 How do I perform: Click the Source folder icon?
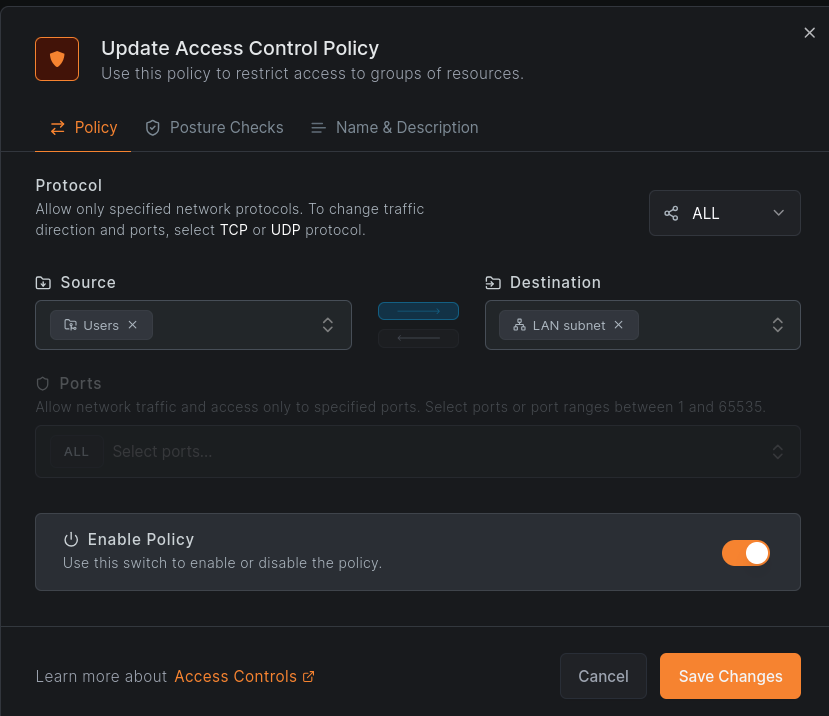click(x=43, y=283)
